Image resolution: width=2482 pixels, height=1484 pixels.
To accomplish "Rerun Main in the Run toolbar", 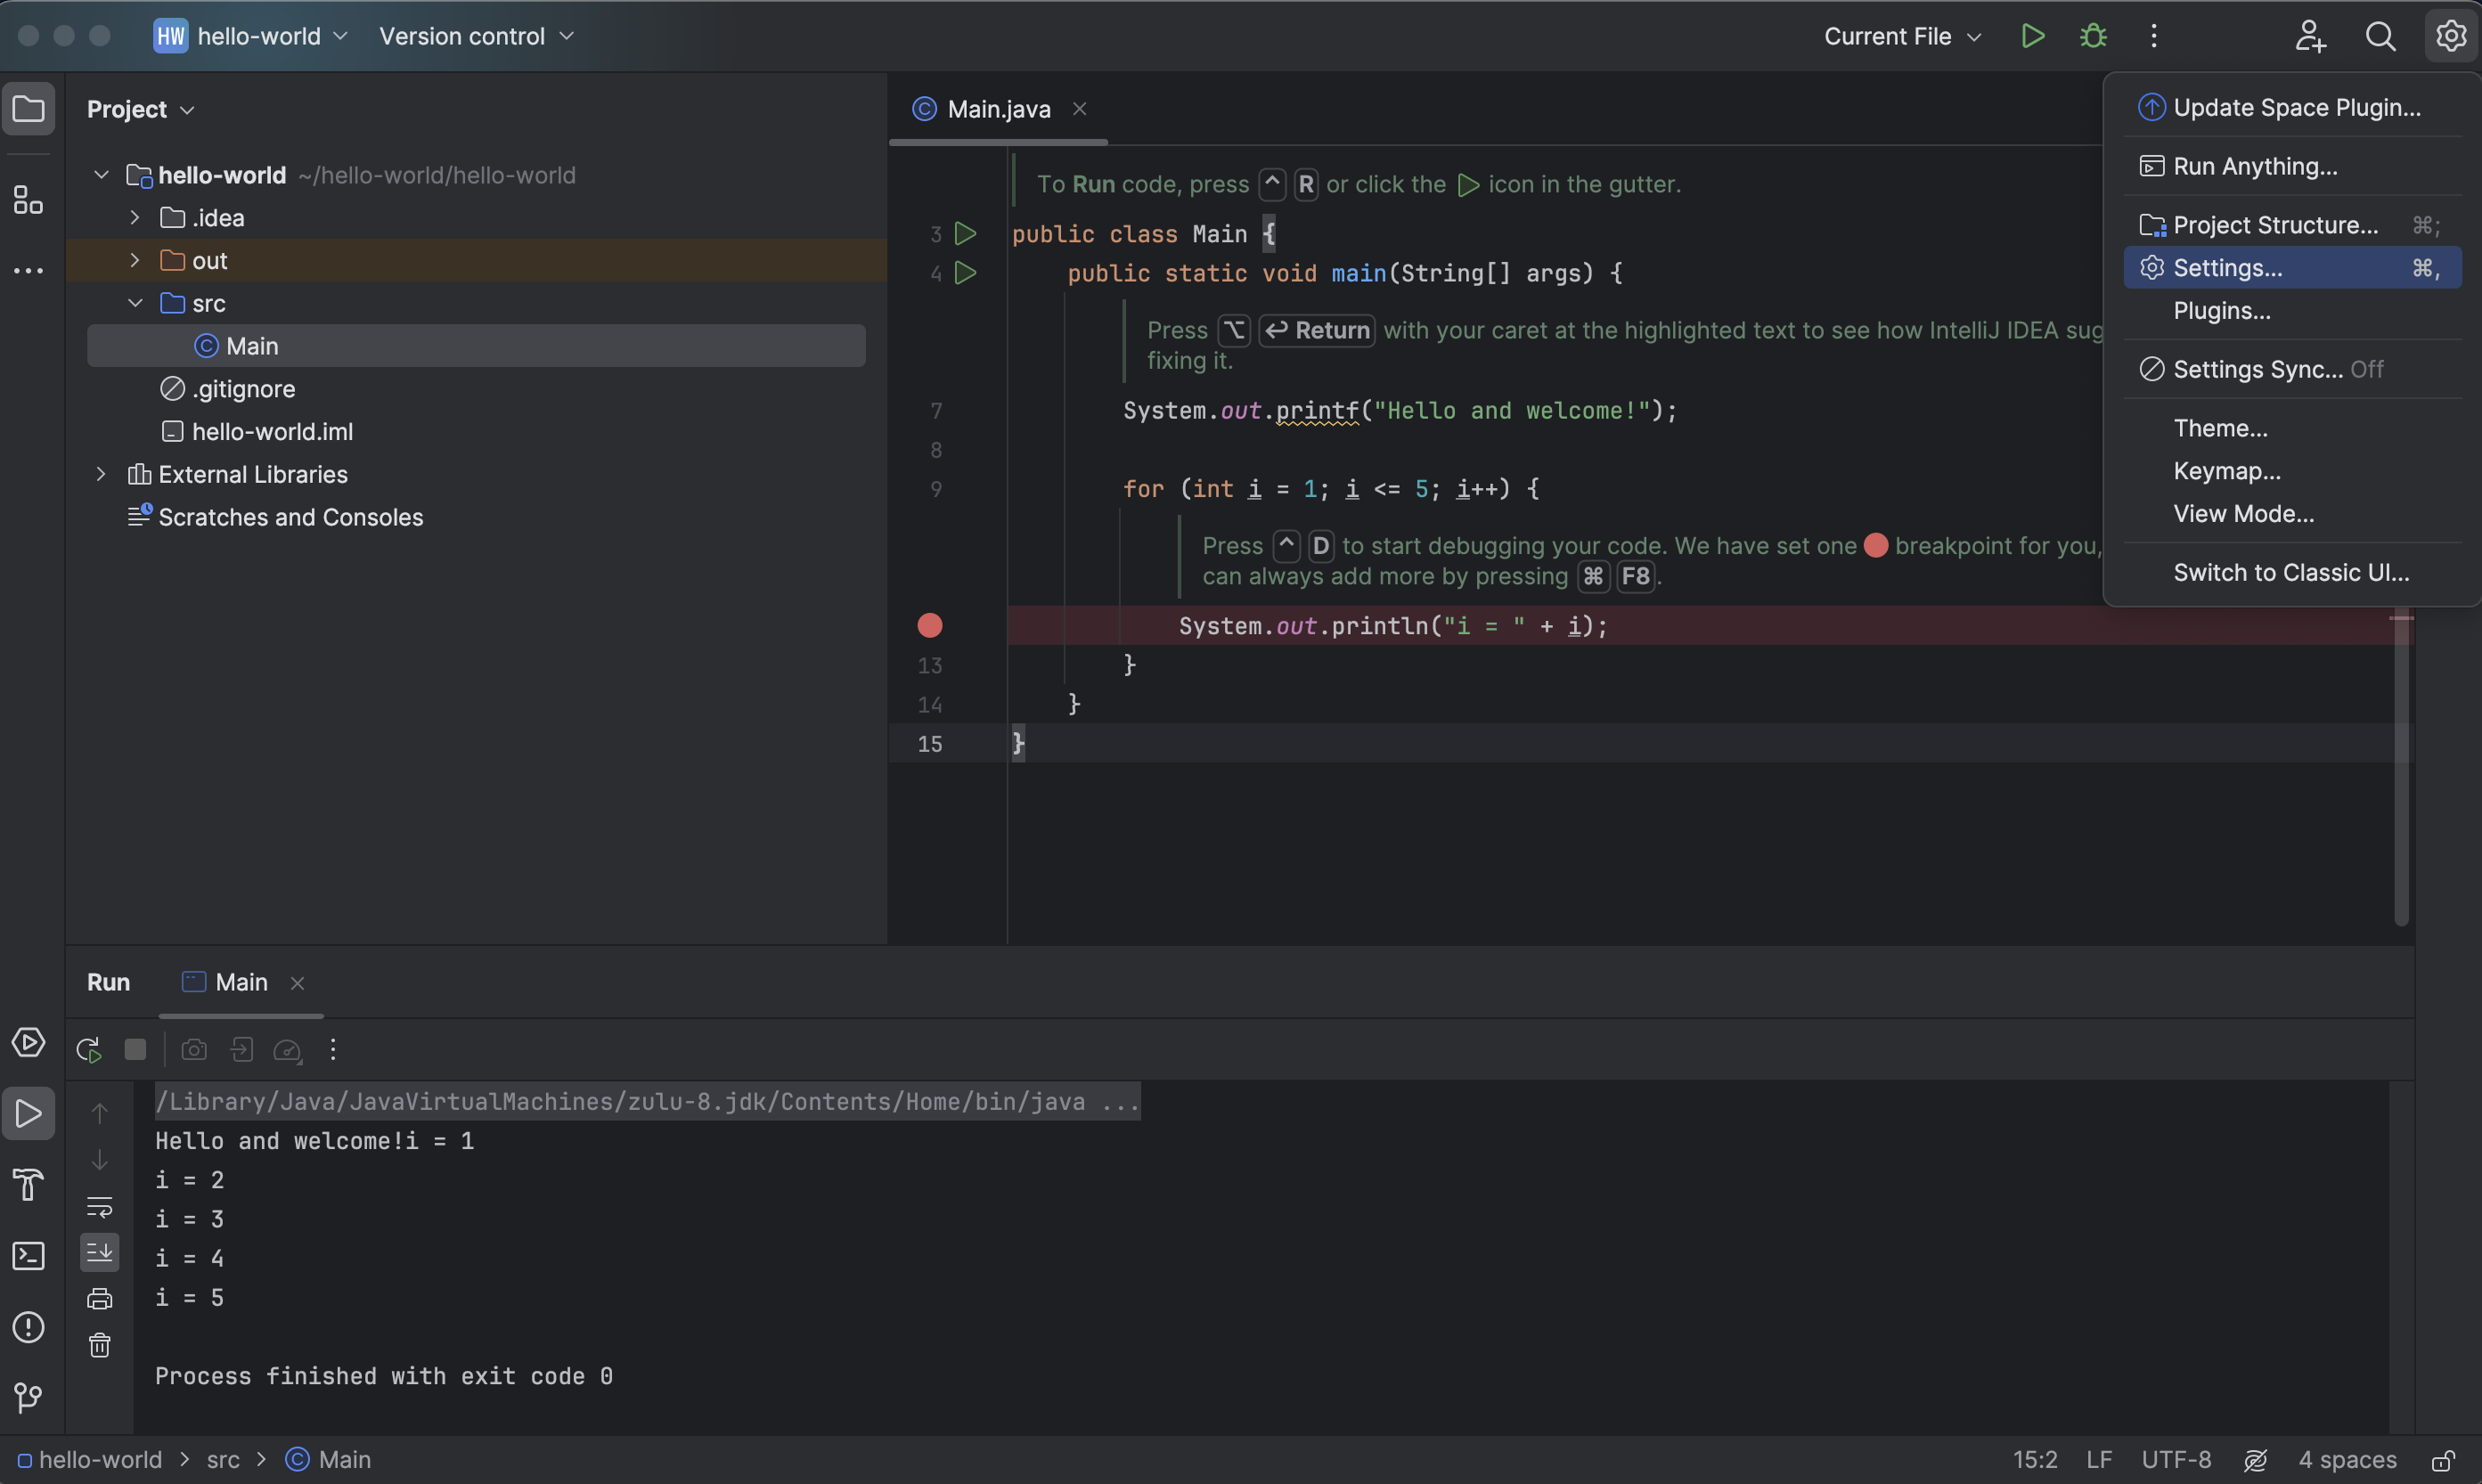I will 89,1049.
